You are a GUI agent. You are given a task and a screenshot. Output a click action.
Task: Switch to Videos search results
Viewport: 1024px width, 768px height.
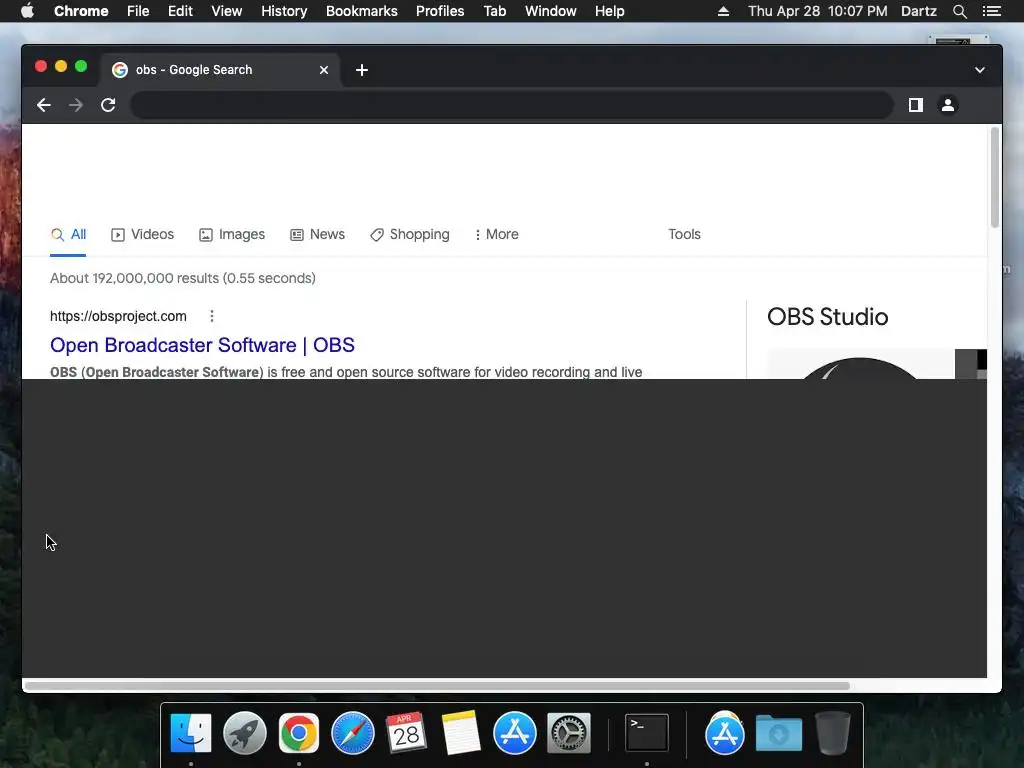142,234
